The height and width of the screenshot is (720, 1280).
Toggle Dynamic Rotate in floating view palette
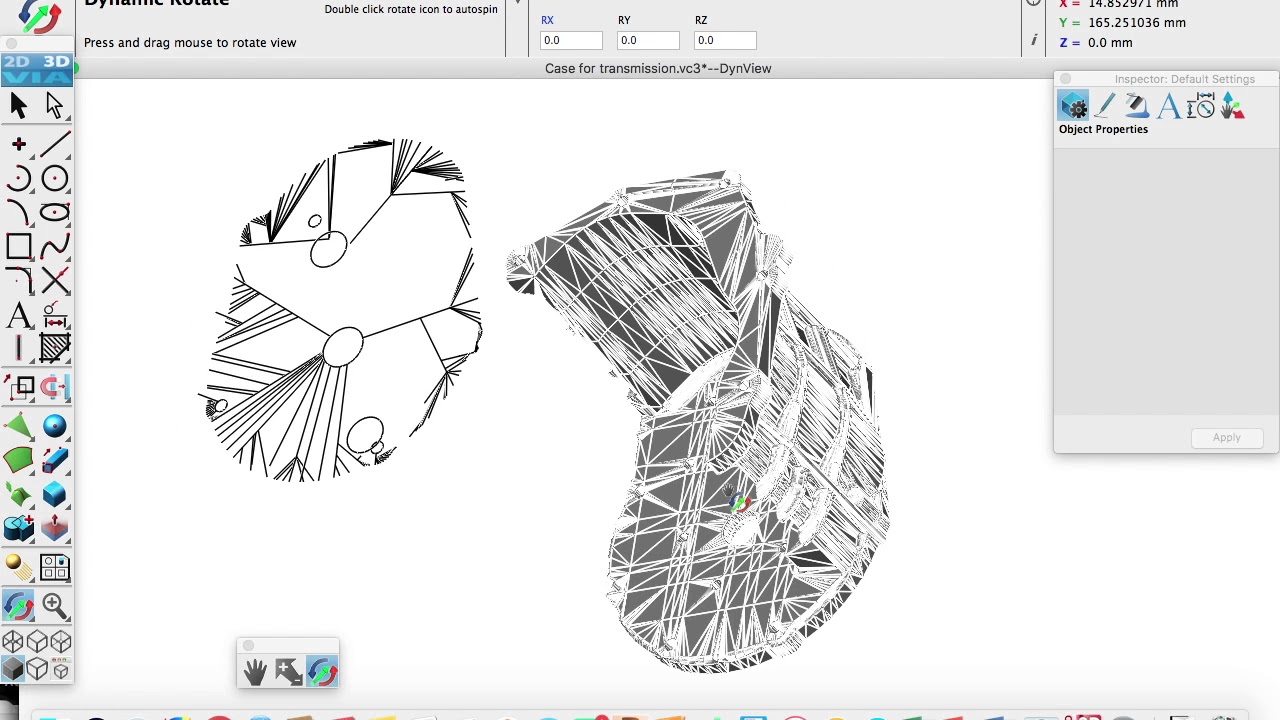[x=322, y=672]
